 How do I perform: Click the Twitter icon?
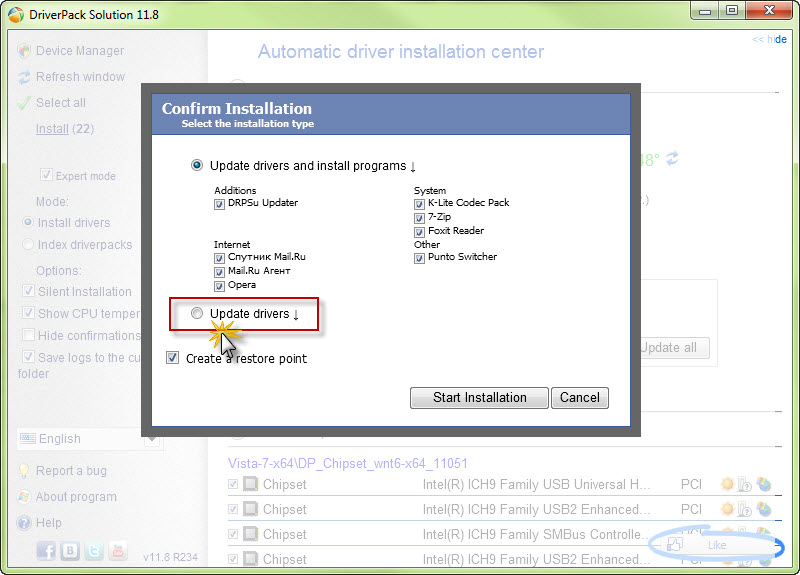pos(94,551)
